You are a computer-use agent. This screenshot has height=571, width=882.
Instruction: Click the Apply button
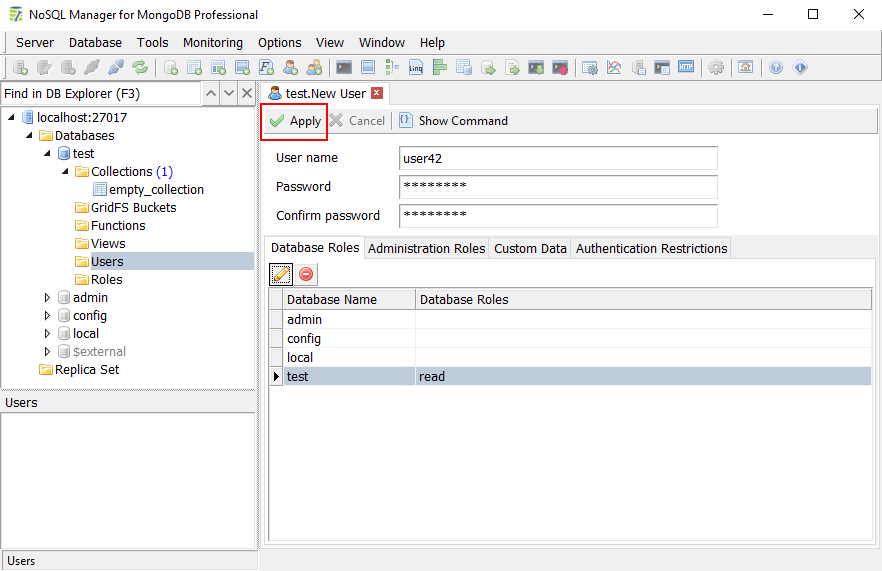point(295,121)
